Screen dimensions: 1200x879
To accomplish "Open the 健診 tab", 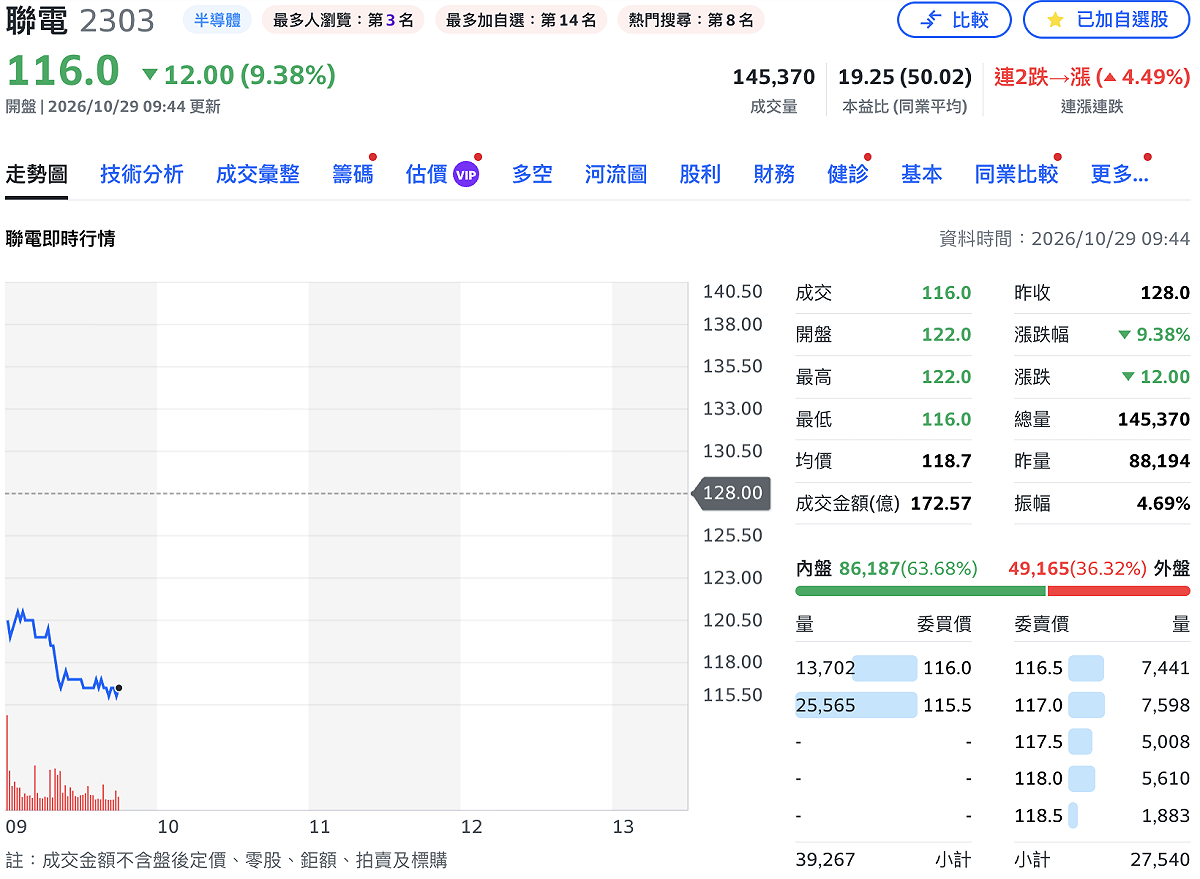I will point(848,174).
